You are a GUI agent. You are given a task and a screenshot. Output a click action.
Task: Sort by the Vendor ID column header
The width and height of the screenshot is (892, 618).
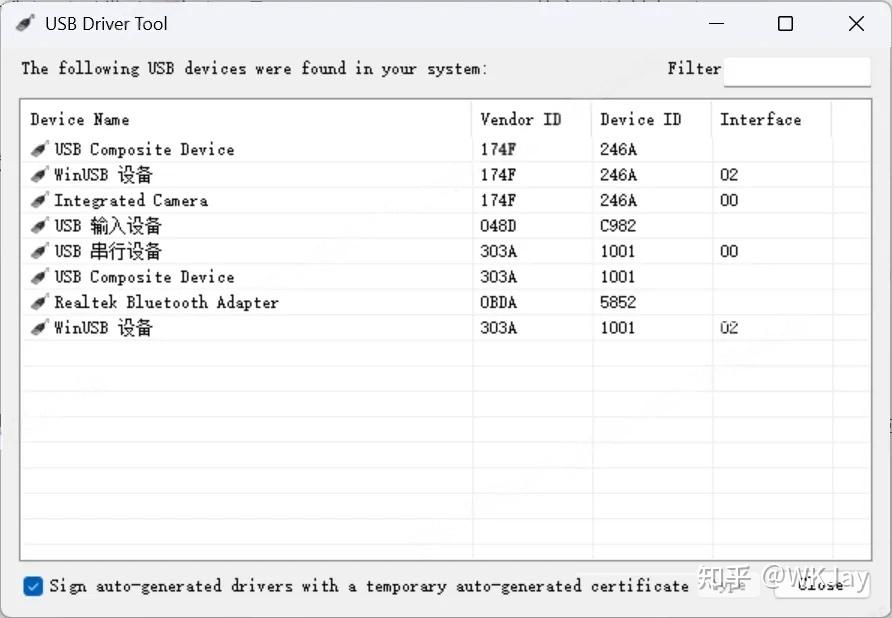pos(520,119)
